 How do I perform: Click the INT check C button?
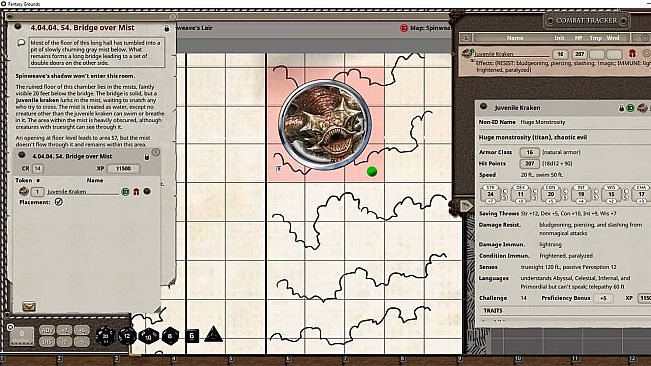pyautogui.click(x=595, y=191)
